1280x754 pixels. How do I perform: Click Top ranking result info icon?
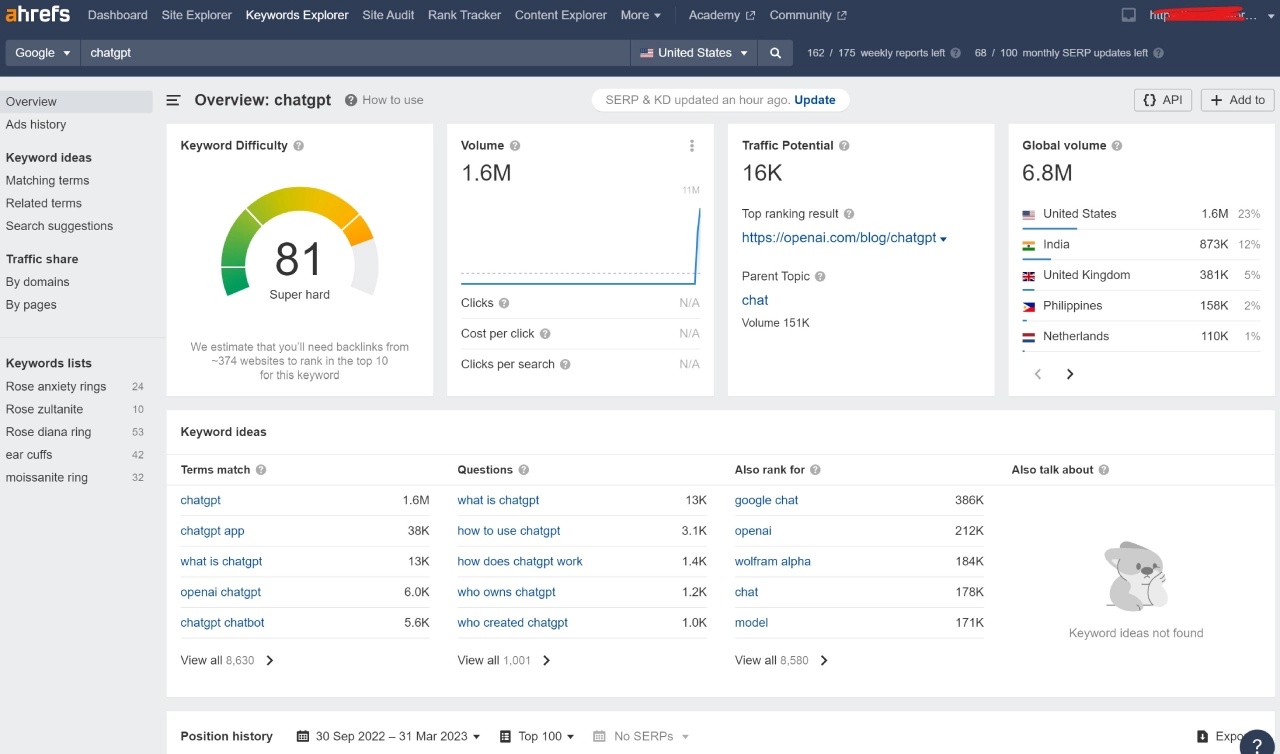click(849, 214)
